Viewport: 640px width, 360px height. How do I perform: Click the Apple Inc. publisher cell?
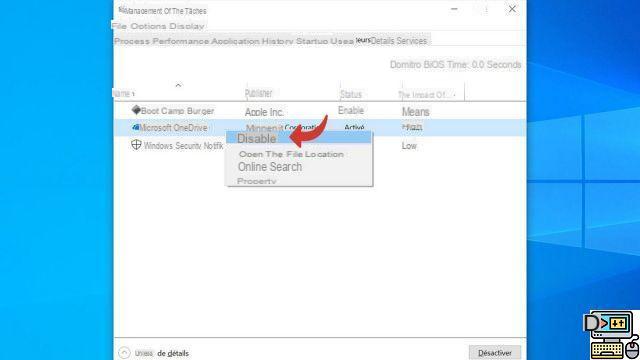[264, 112]
